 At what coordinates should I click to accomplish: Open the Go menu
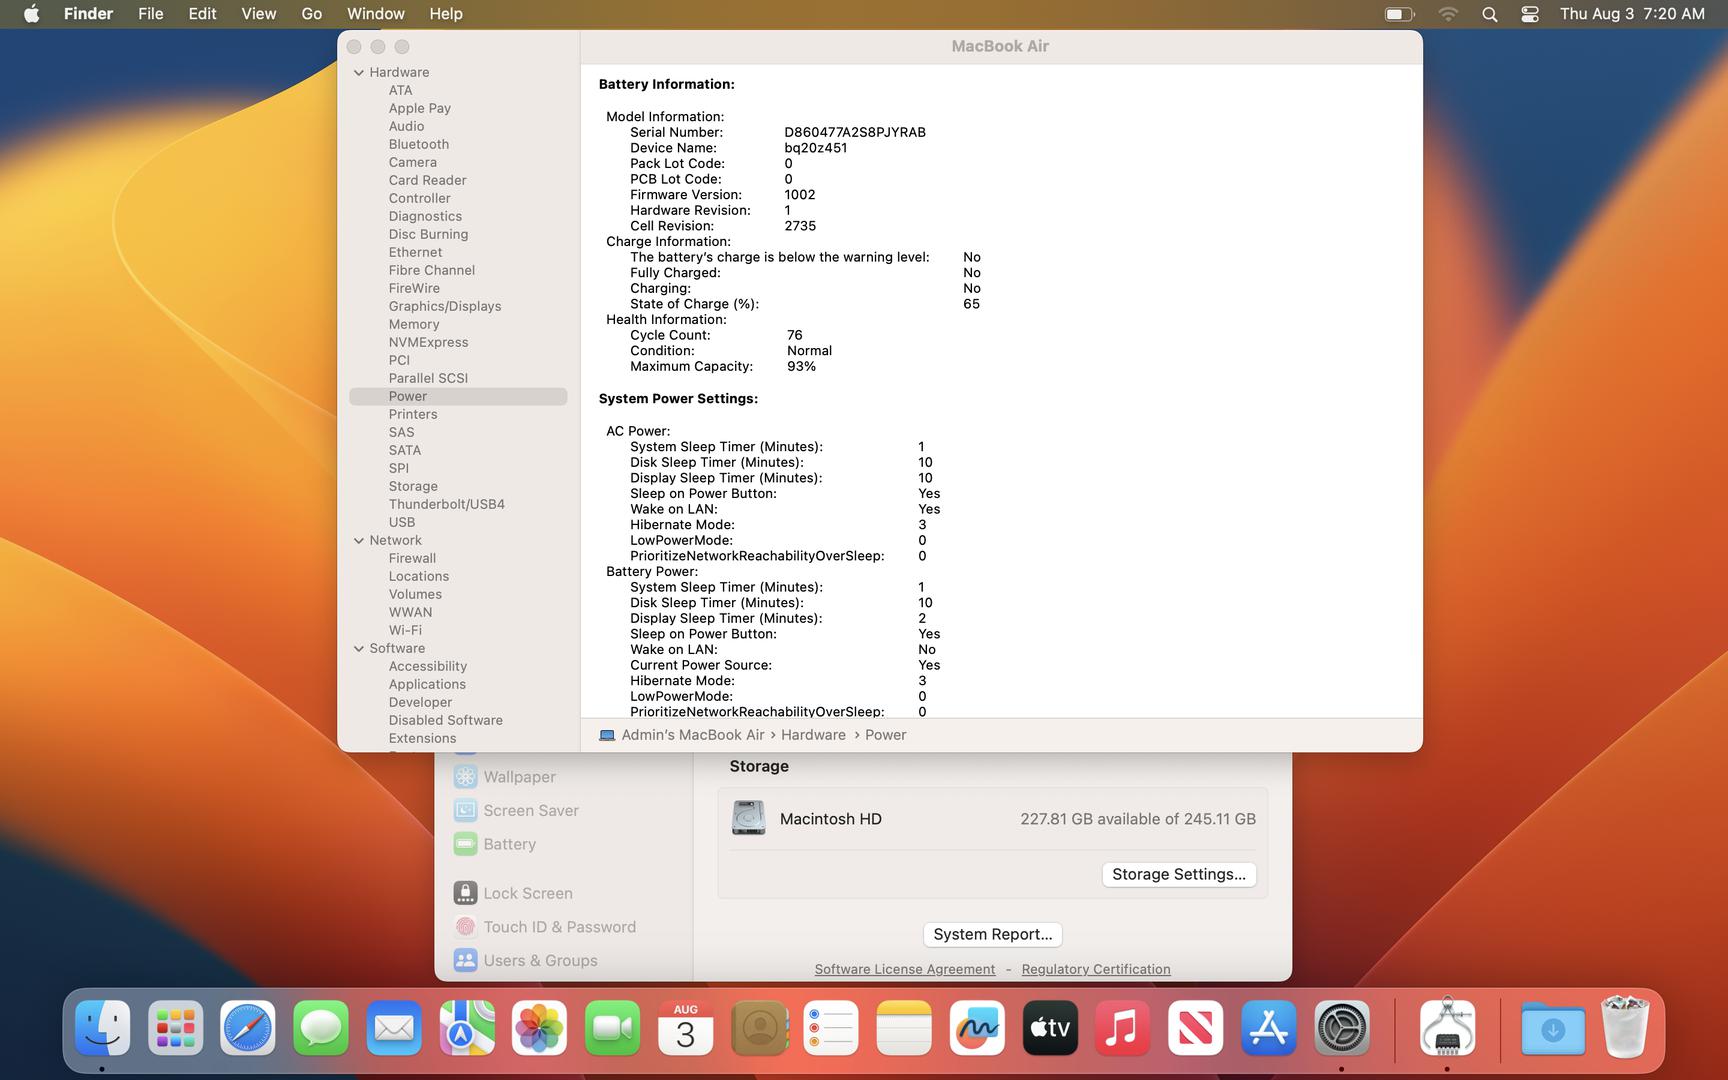click(x=312, y=14)
